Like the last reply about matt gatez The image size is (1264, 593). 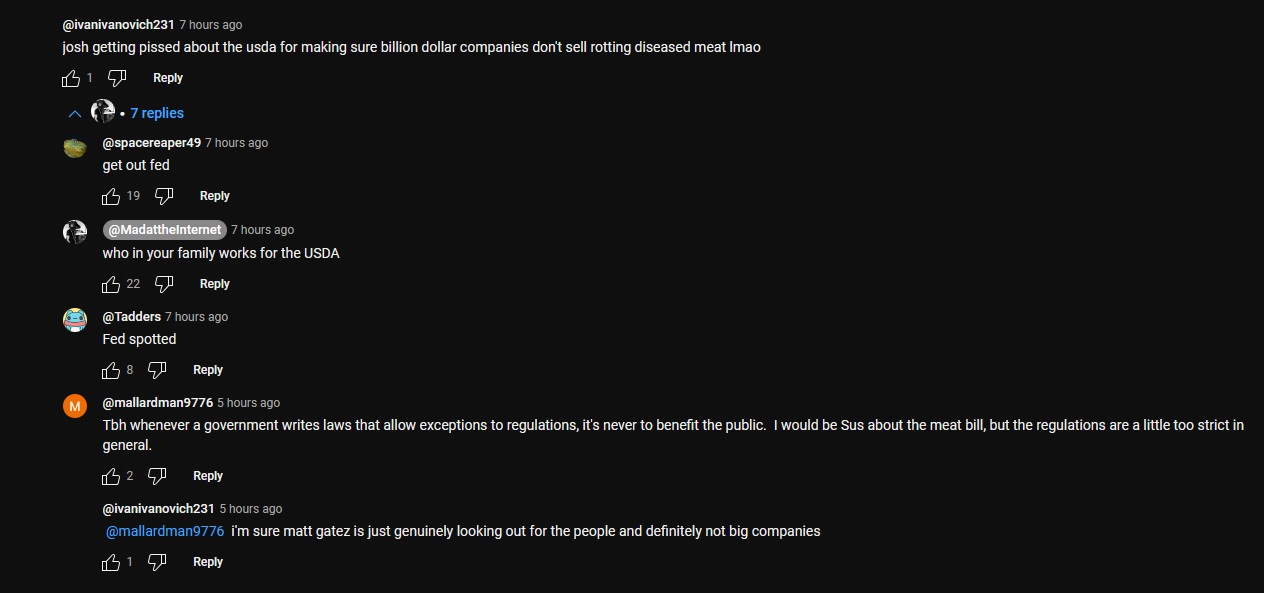(x=111, y=562)
